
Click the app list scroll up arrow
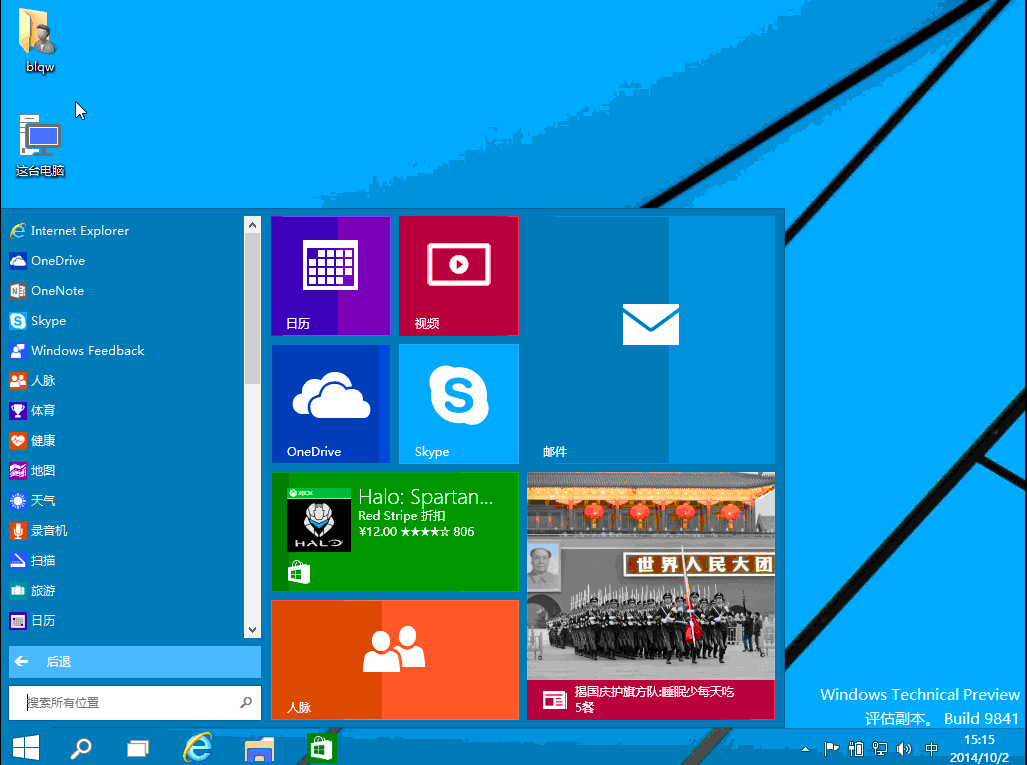tap(252, 225)
